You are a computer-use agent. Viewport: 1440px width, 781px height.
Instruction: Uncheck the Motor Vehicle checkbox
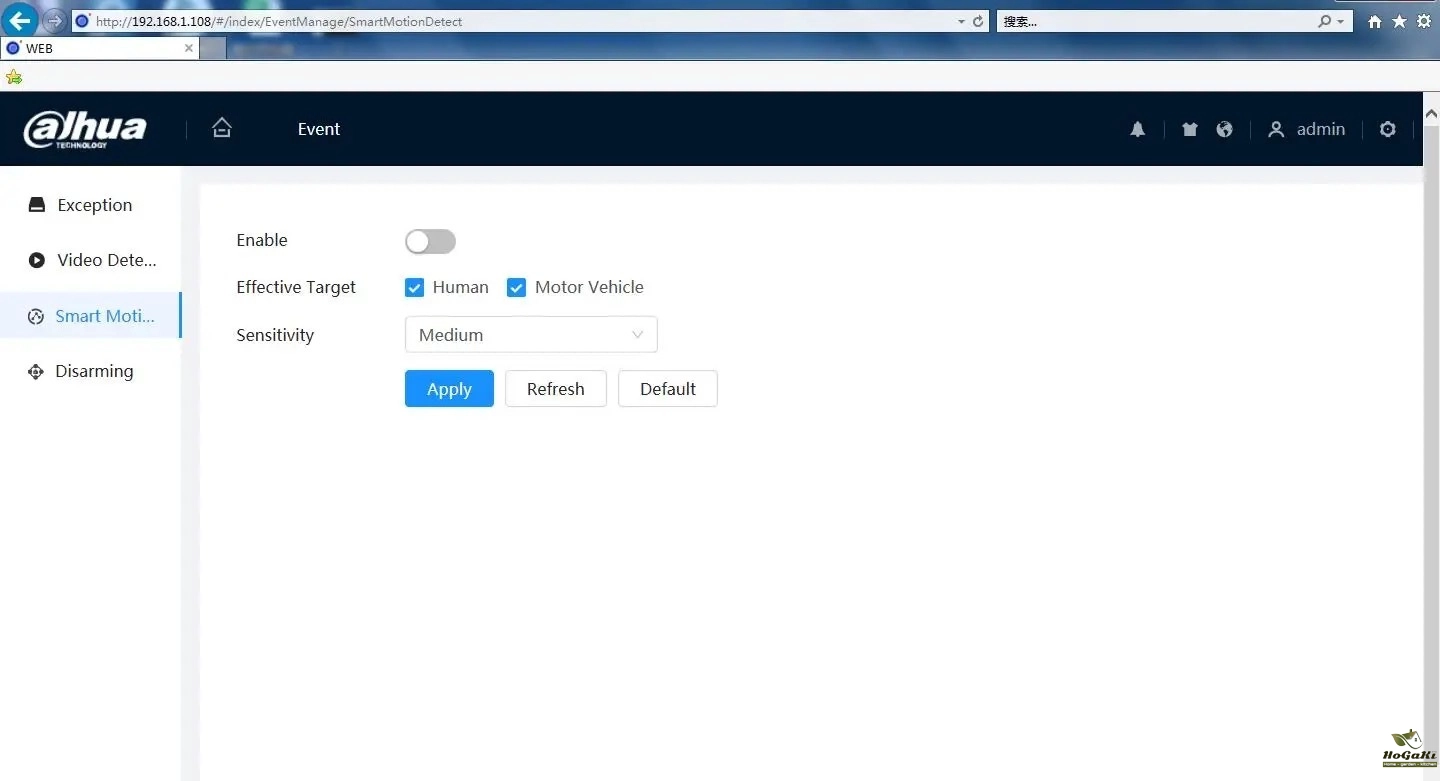point(516,288)
